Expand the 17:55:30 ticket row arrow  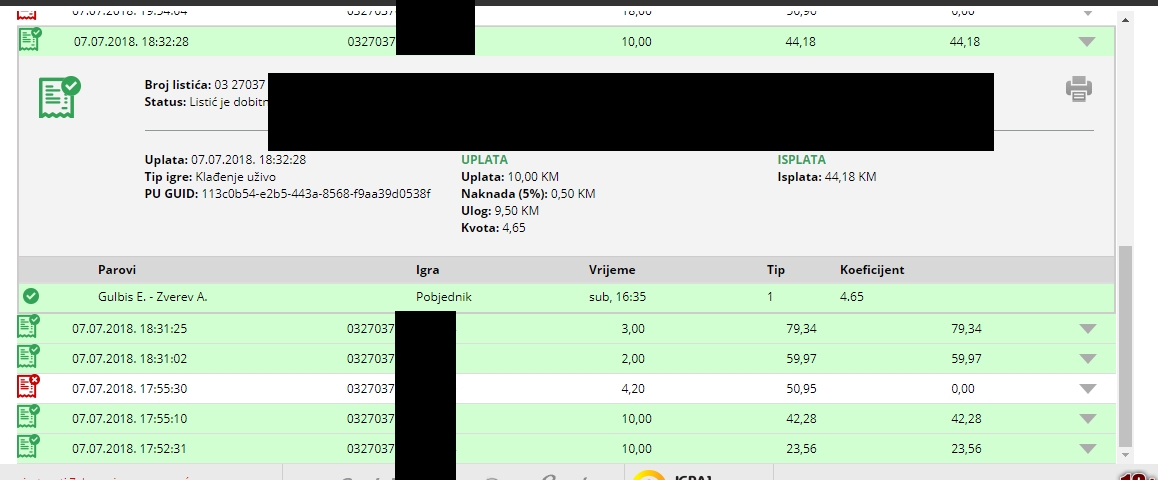[1087, 389]
